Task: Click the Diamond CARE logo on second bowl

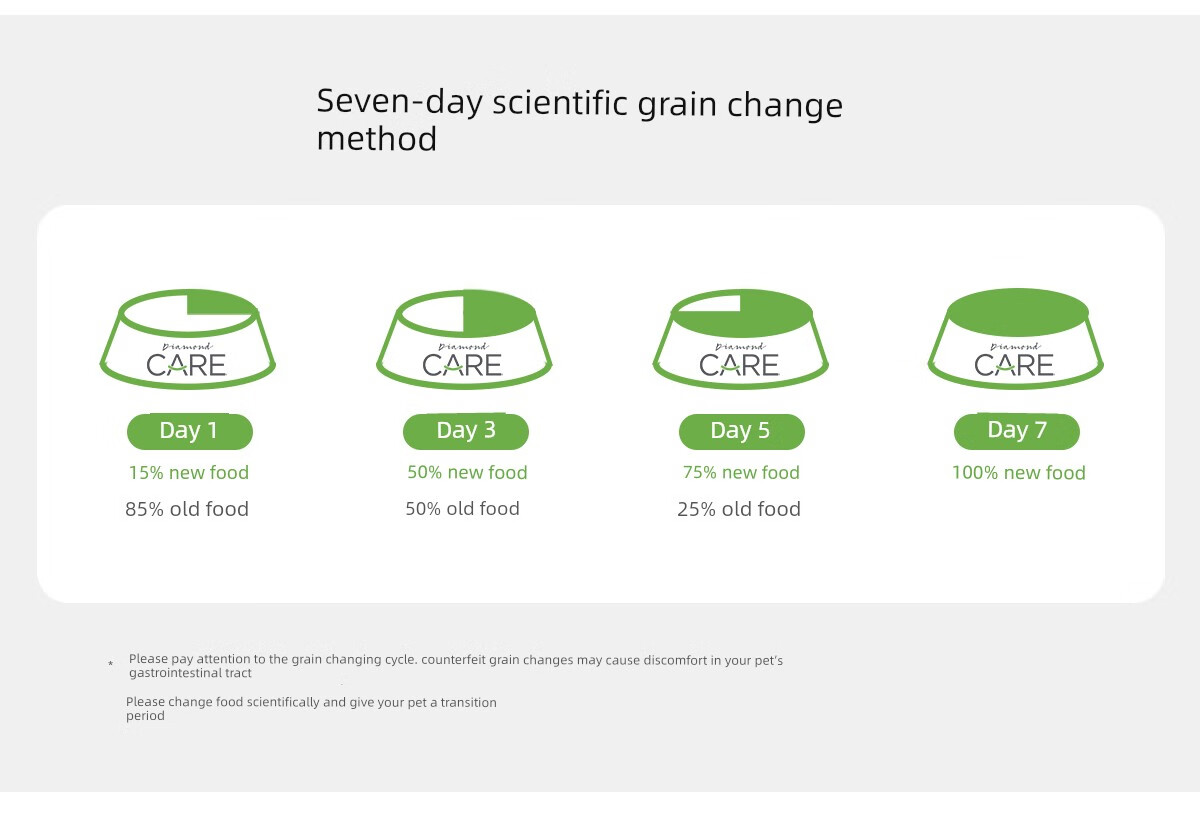Action: pyautogui.click(x=463, y=361)
